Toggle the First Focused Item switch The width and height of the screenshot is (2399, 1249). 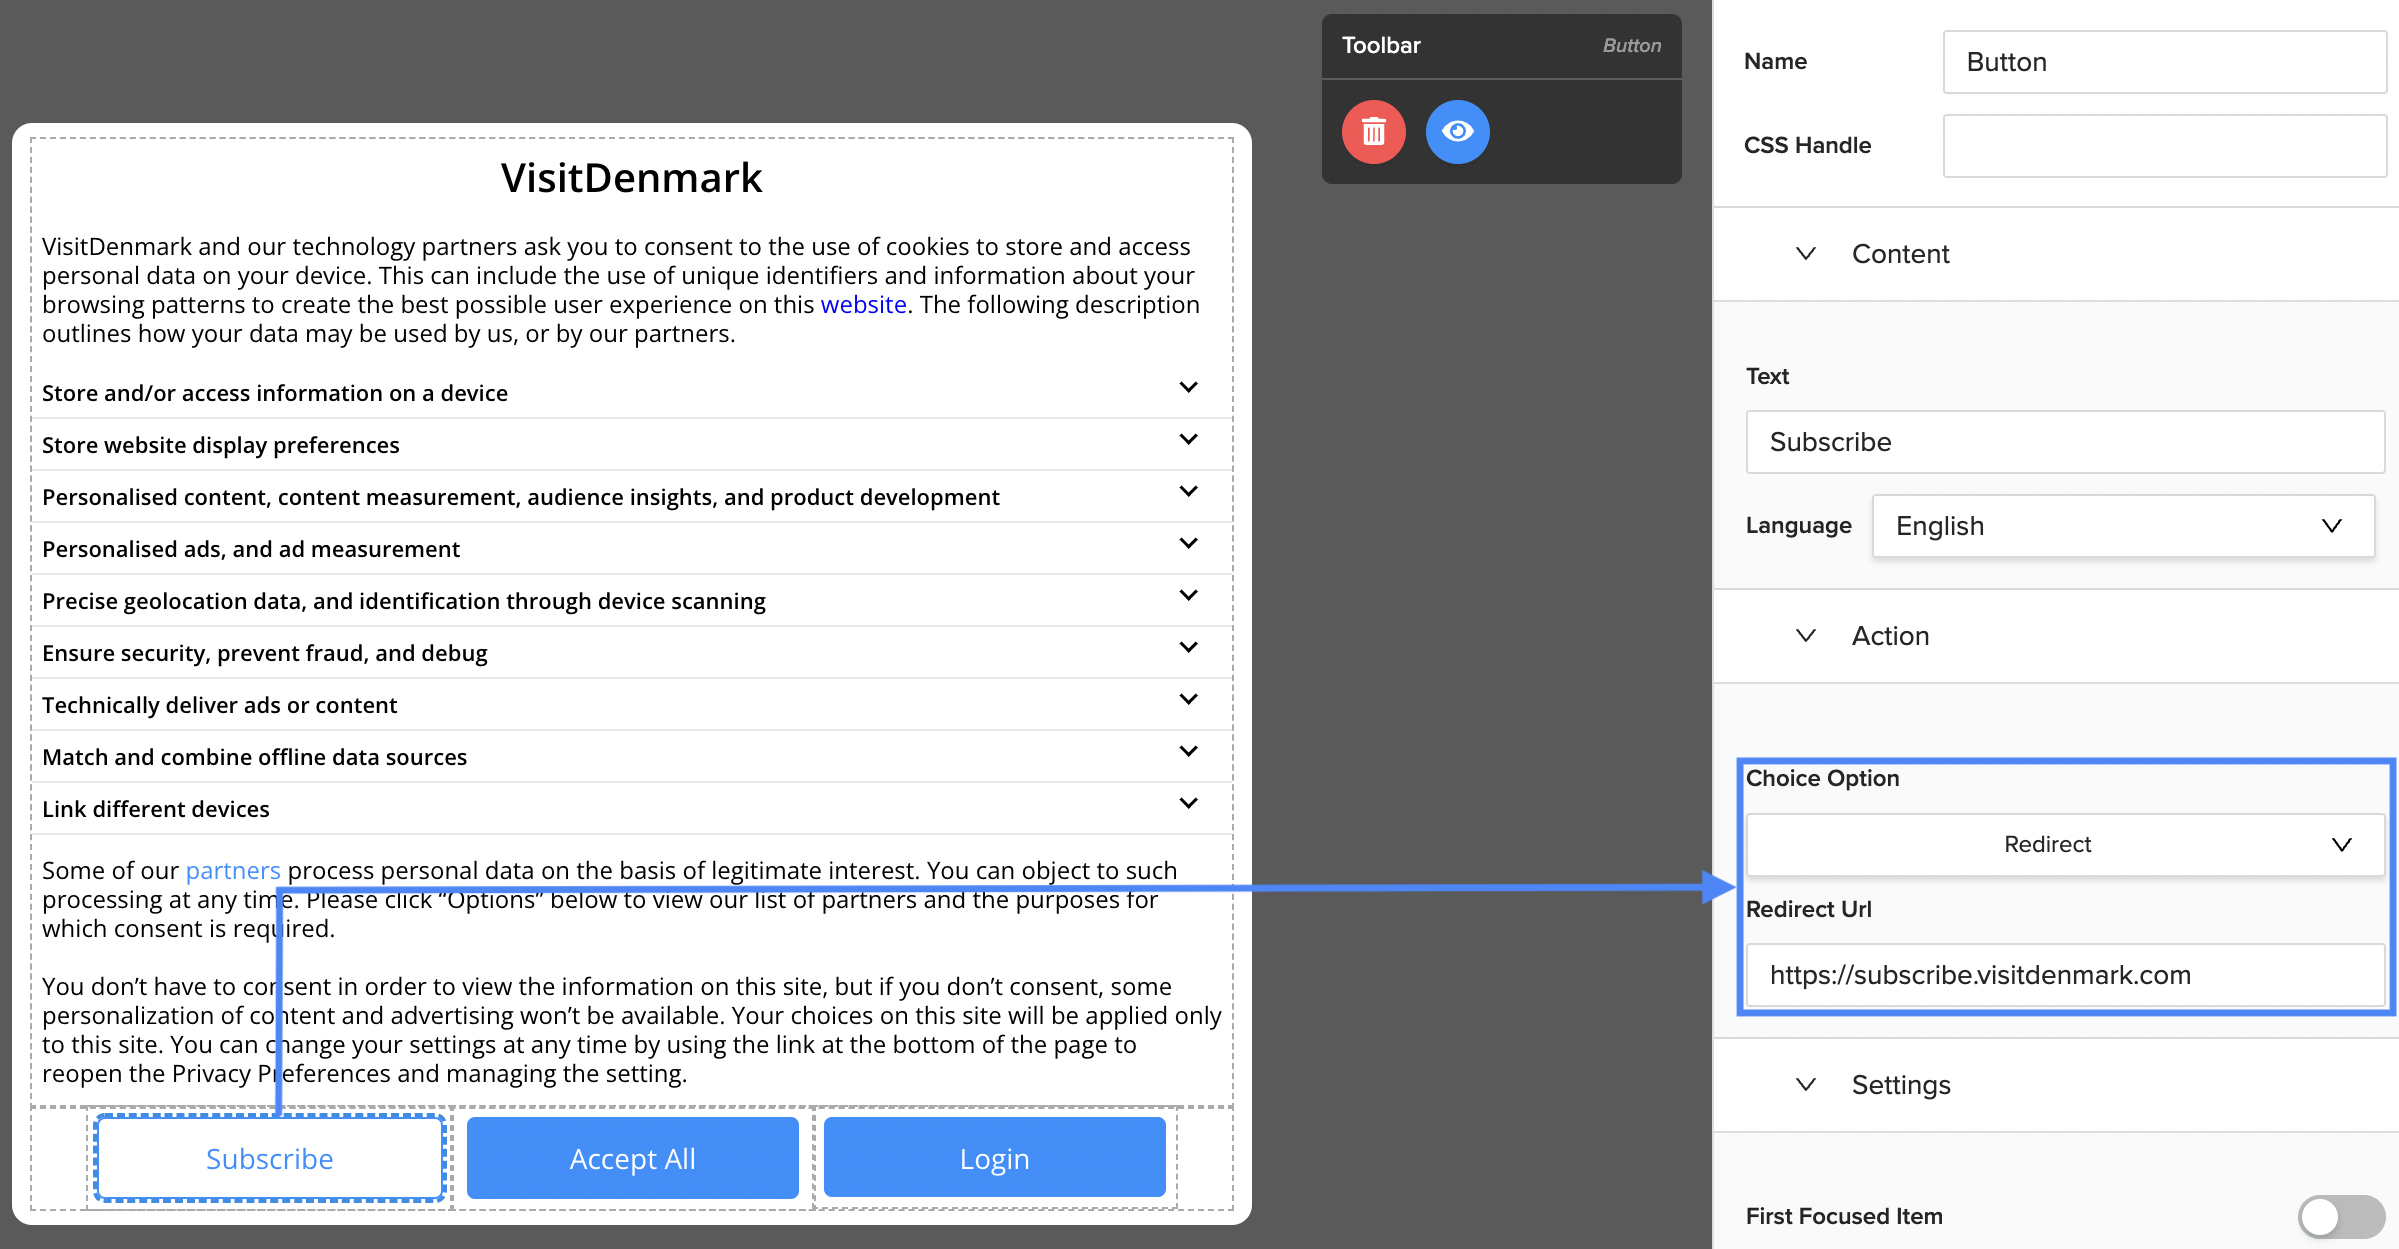click(x=2340, y=1216)
